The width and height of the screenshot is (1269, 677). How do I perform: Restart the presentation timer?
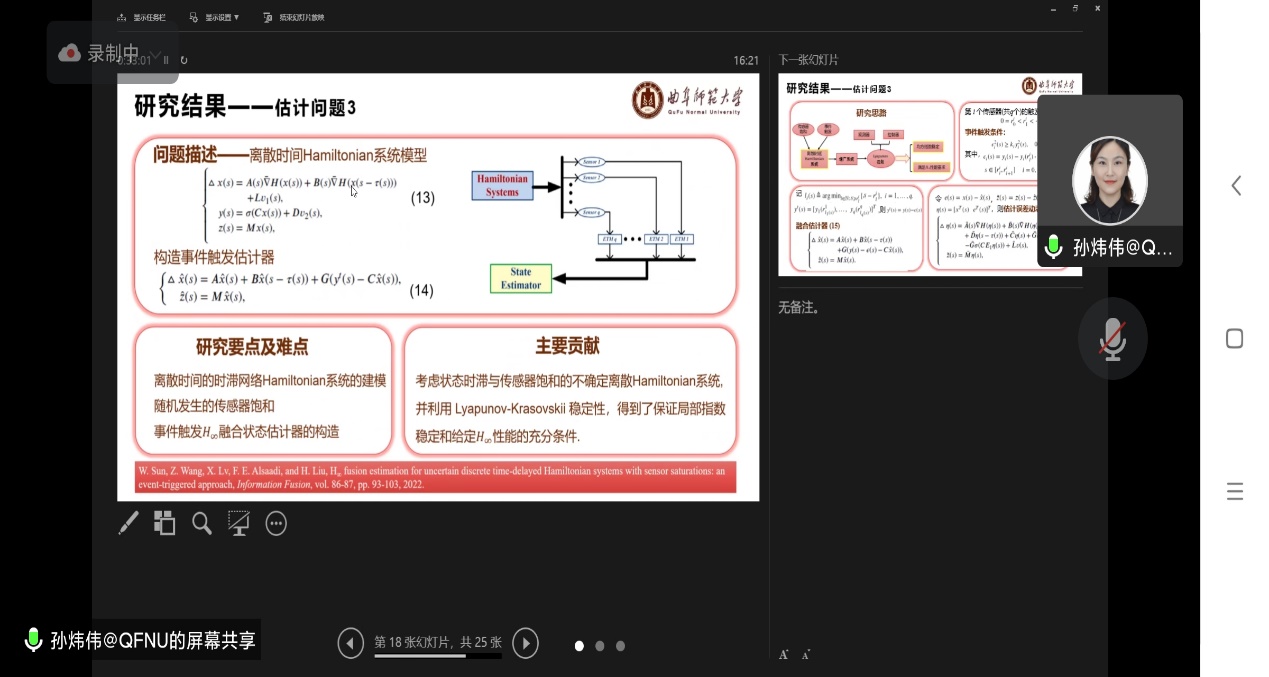click(184, 60)
